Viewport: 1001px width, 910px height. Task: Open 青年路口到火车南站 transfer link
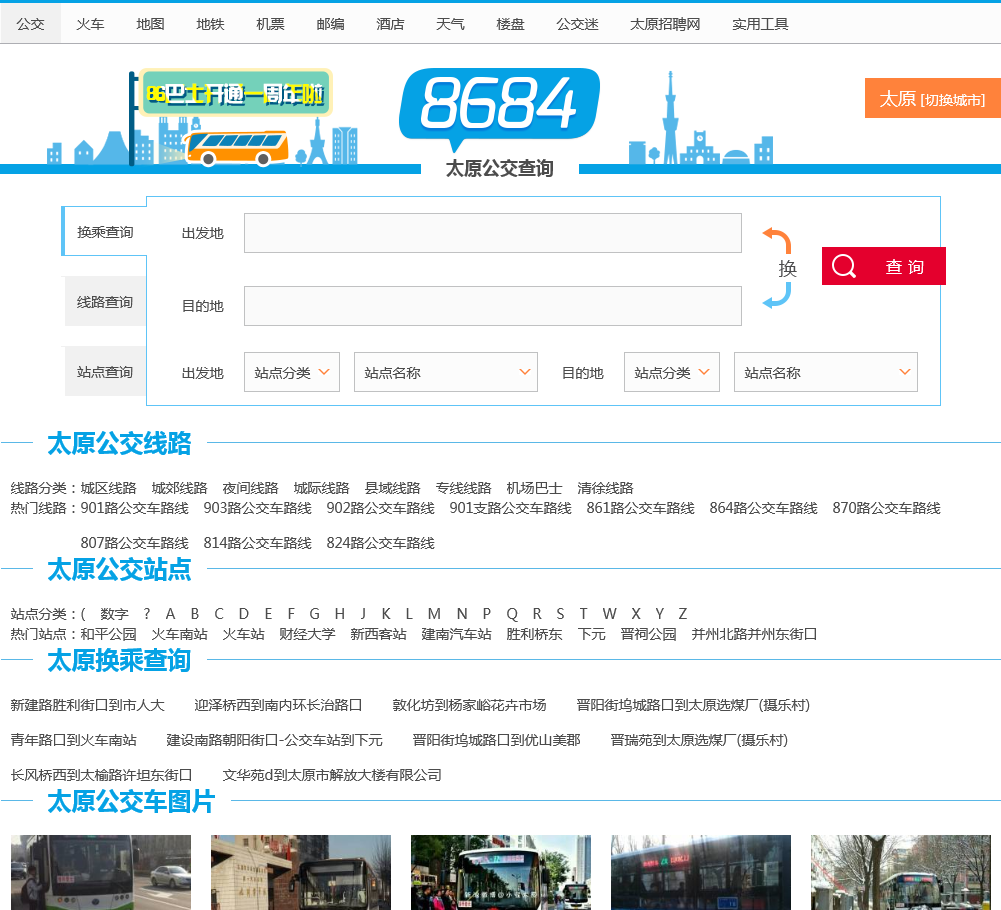pyautogui.click(x=73, y=739)
